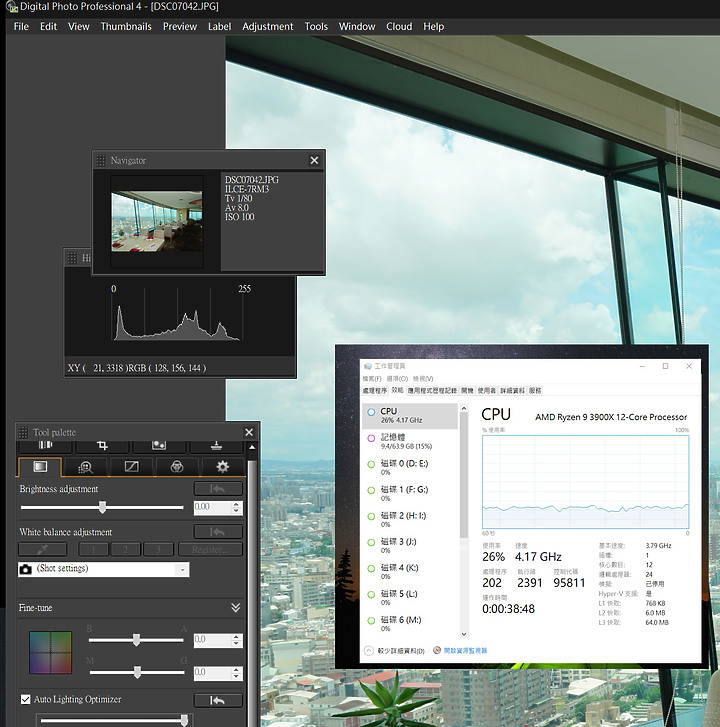Open the File menu

[x=21, y=26]
